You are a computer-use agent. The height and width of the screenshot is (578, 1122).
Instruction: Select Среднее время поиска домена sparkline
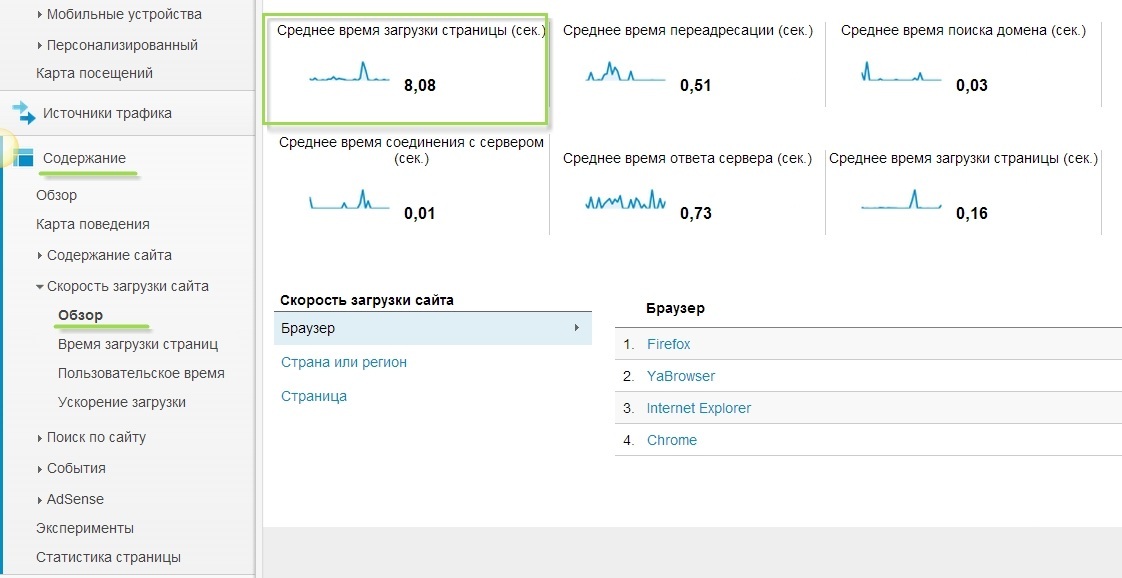[x=901, y=72]
